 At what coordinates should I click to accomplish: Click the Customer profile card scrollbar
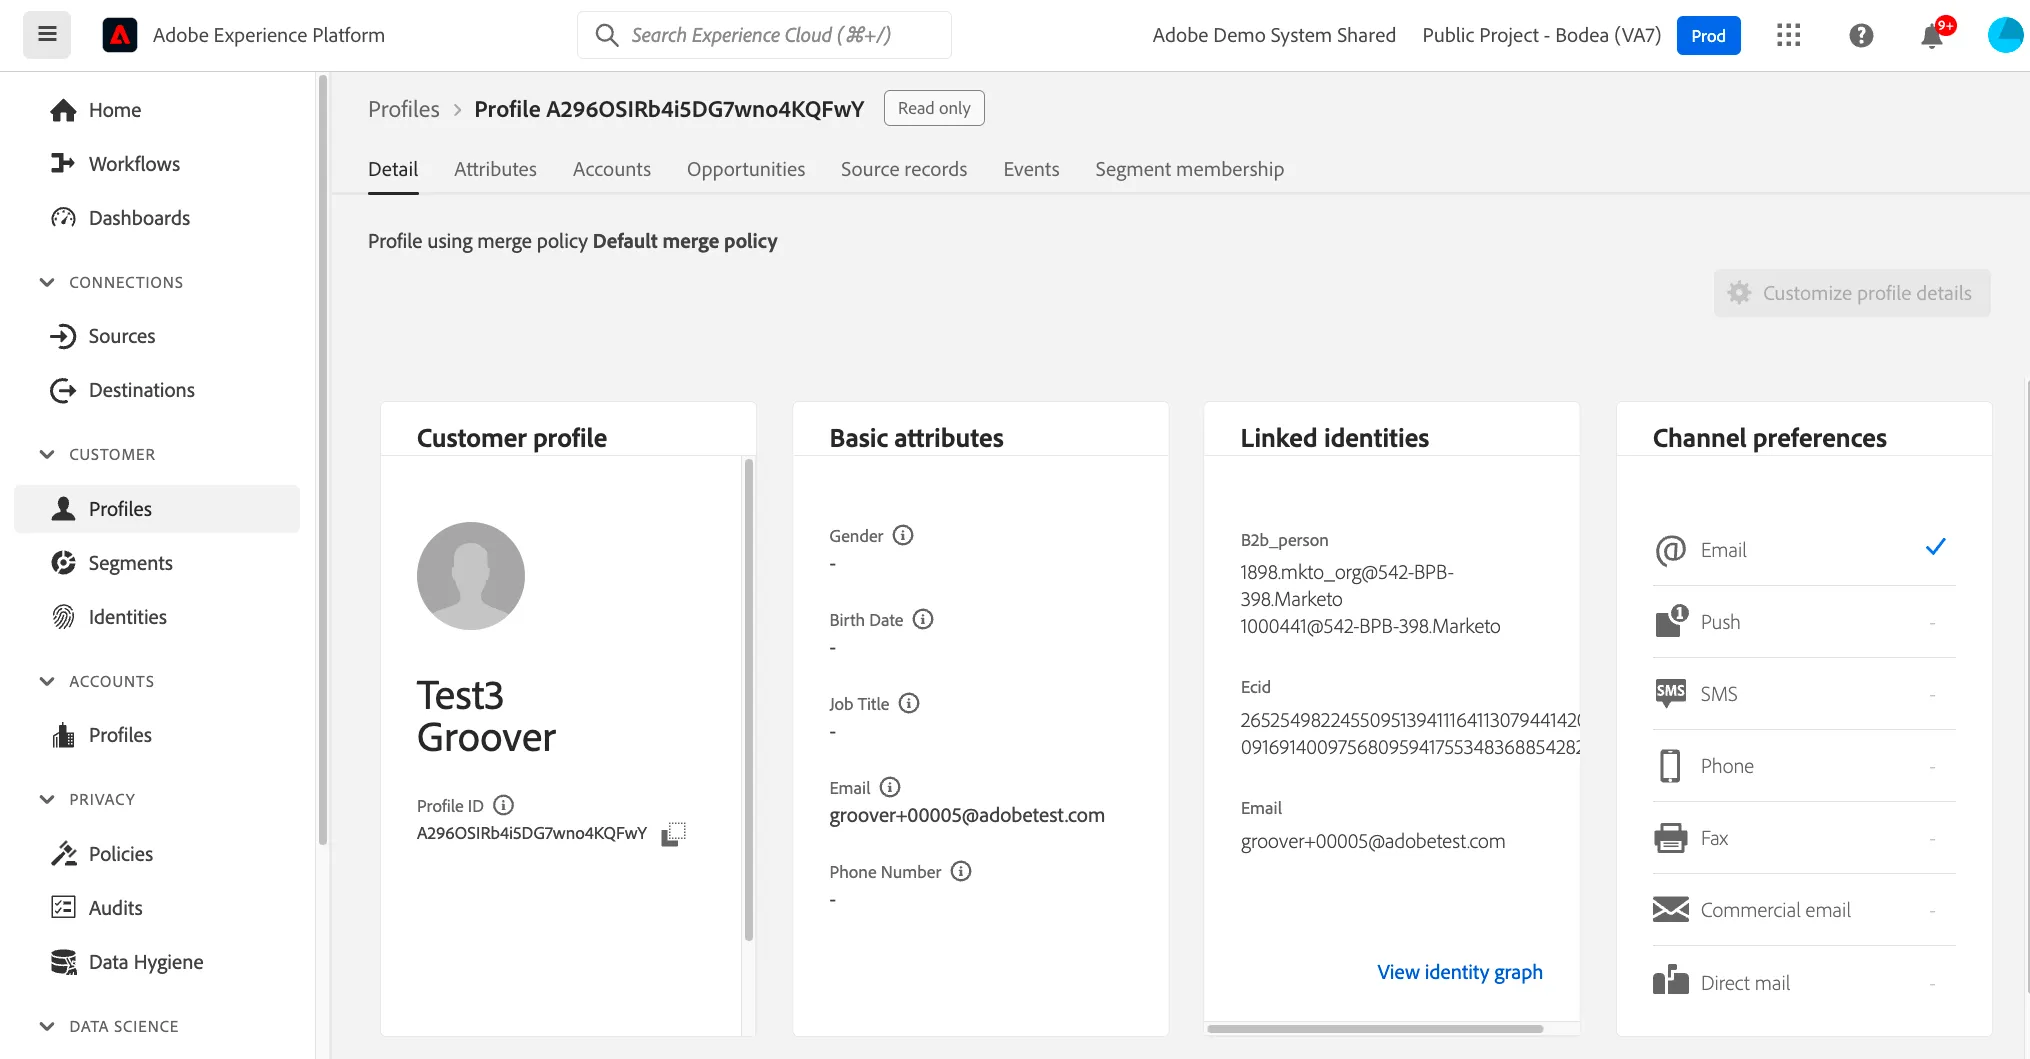[x=748, y=700]
